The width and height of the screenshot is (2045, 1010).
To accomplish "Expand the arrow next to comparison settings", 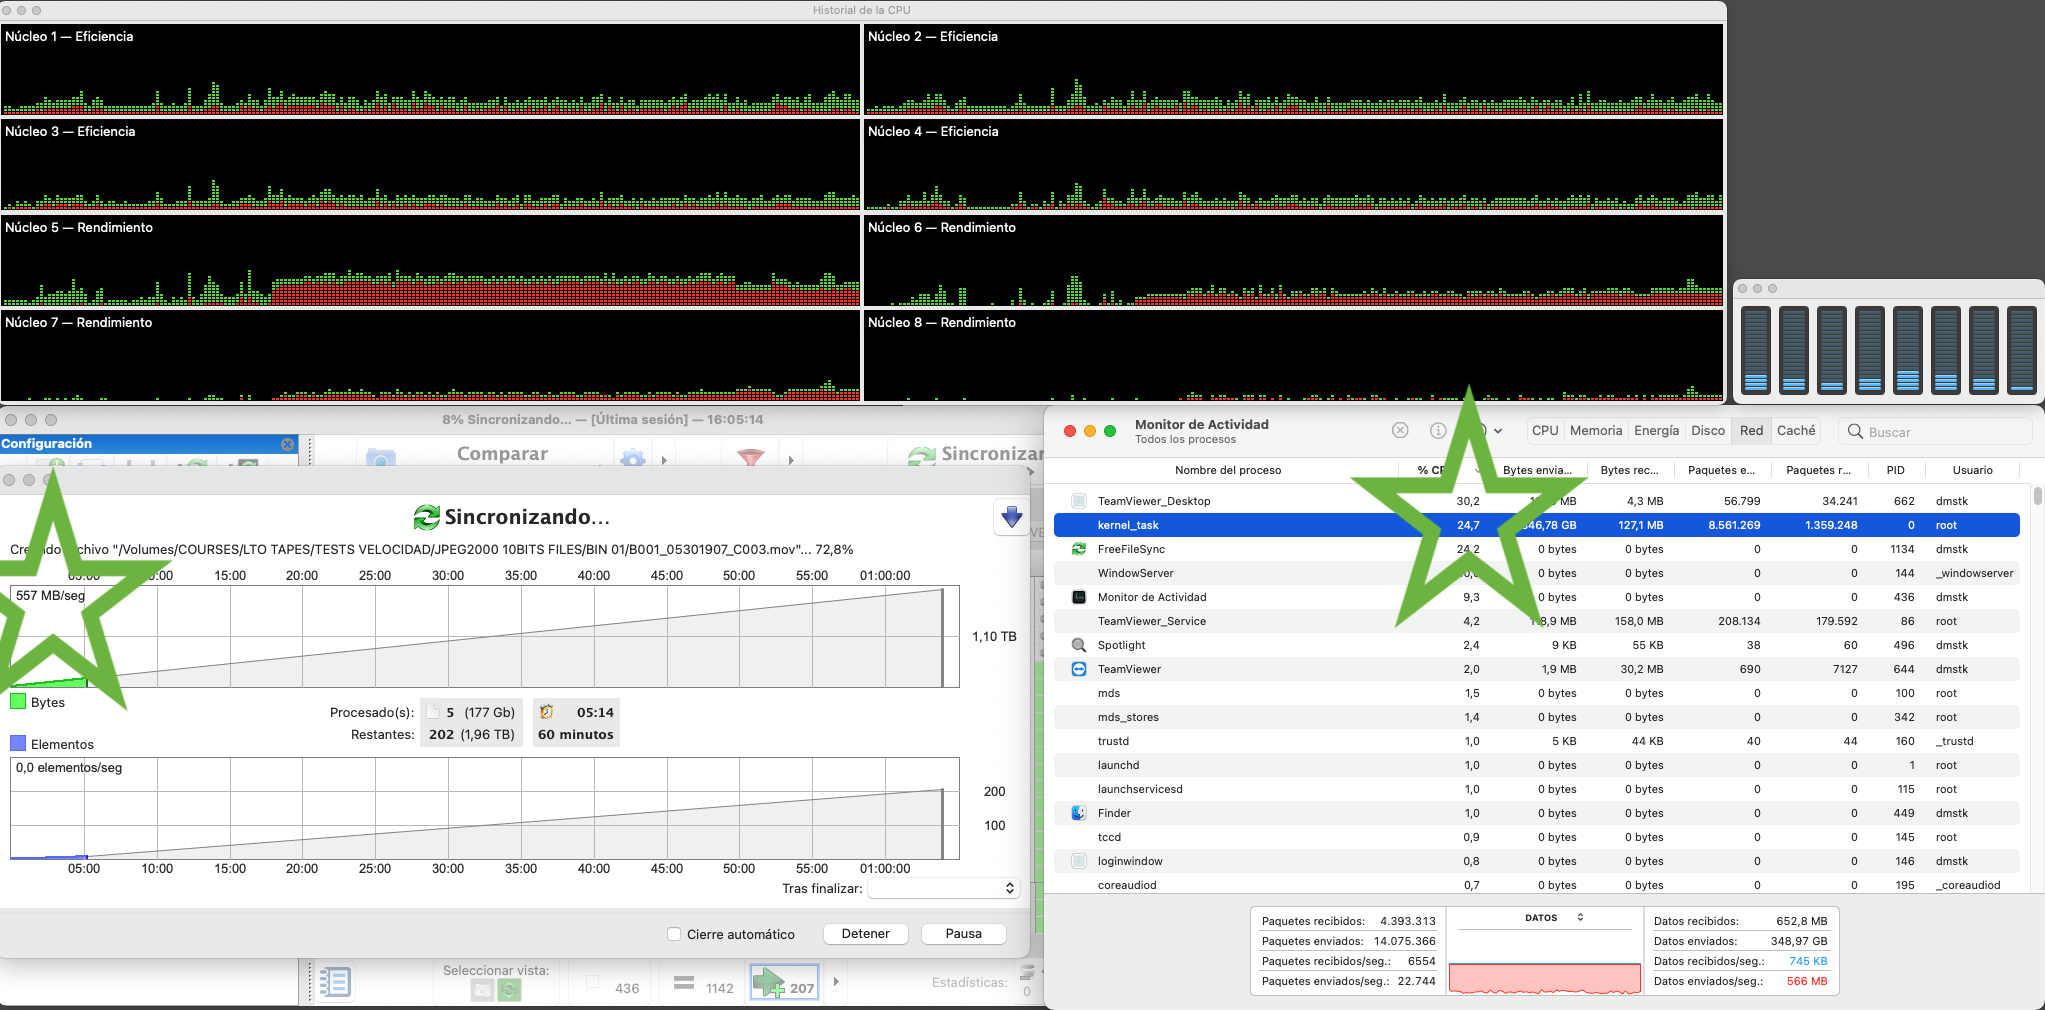I will (664, 461).
